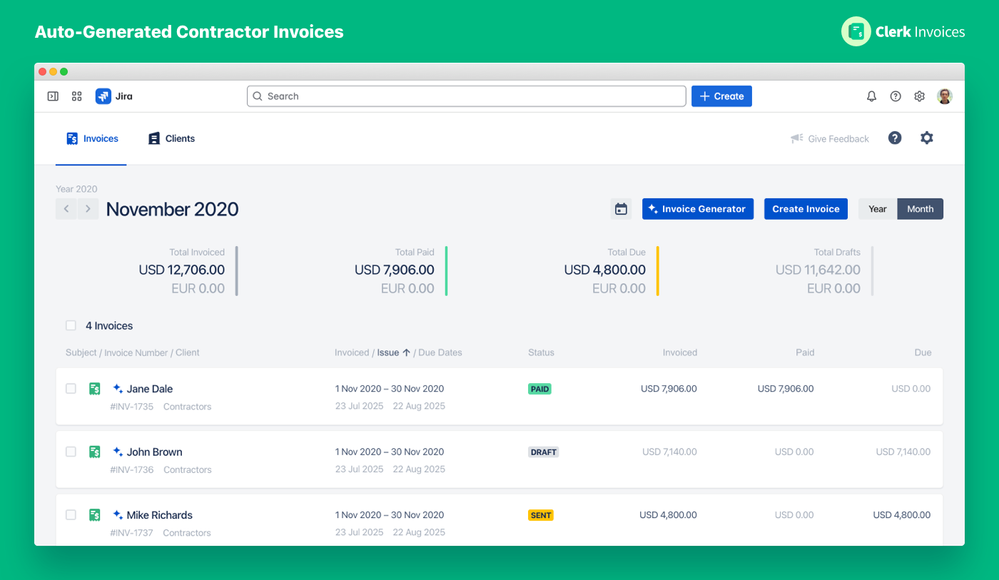The width and height of the screenshot is (999, 580).
Task: Advance to the next month with the right chevron
Action: pos(88,209)
